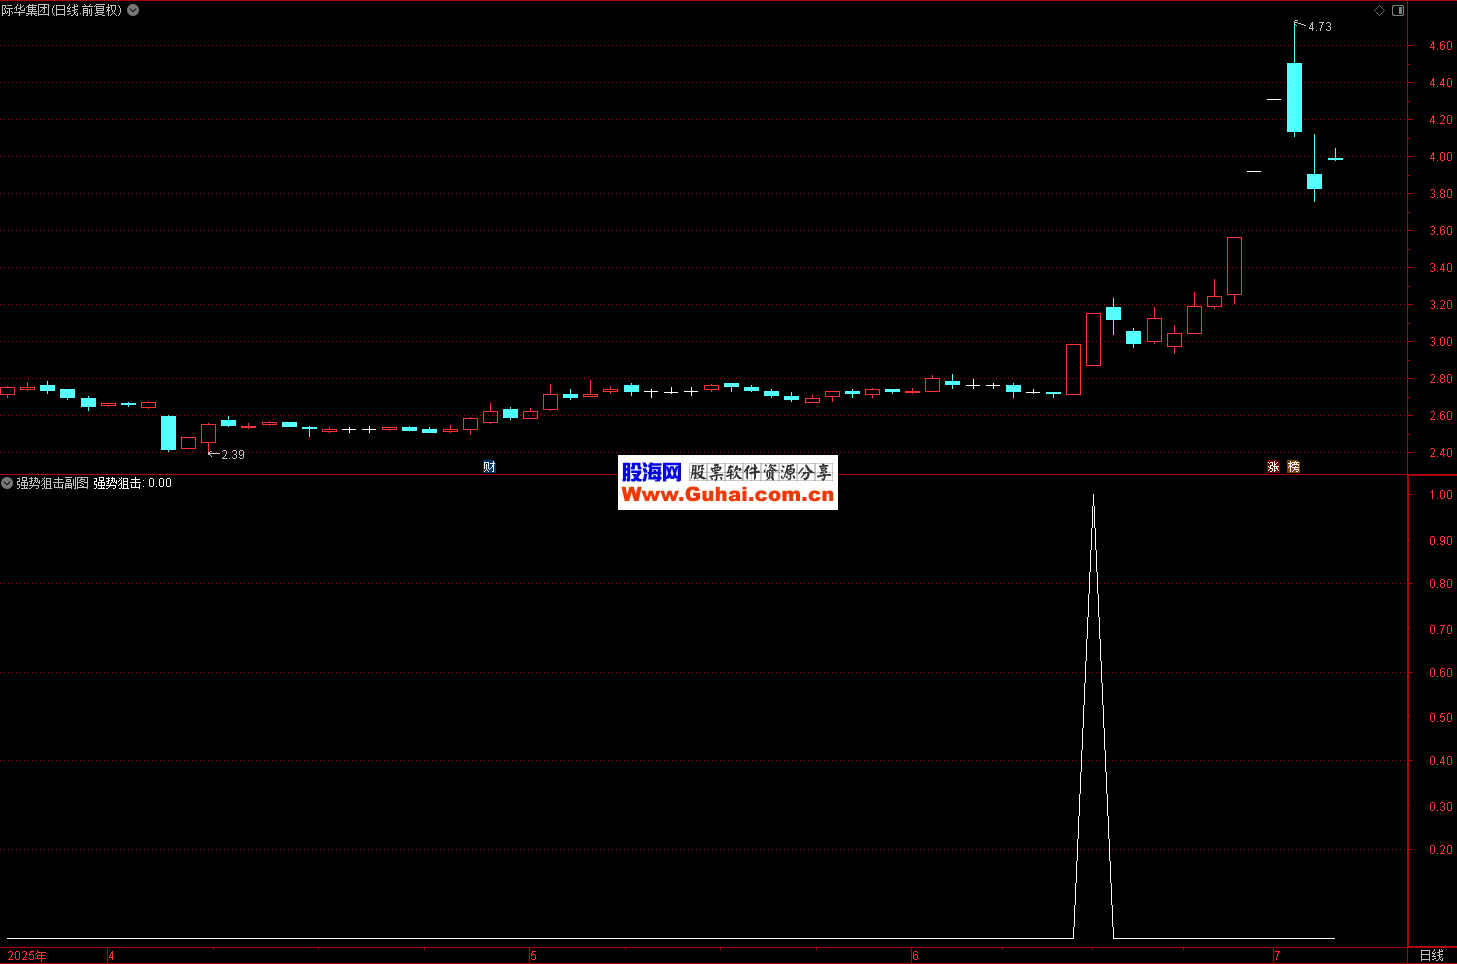This screenshot has width=1457, height=964.
Task: Click the month 5 marker on time axis
Action: (533, 956)
